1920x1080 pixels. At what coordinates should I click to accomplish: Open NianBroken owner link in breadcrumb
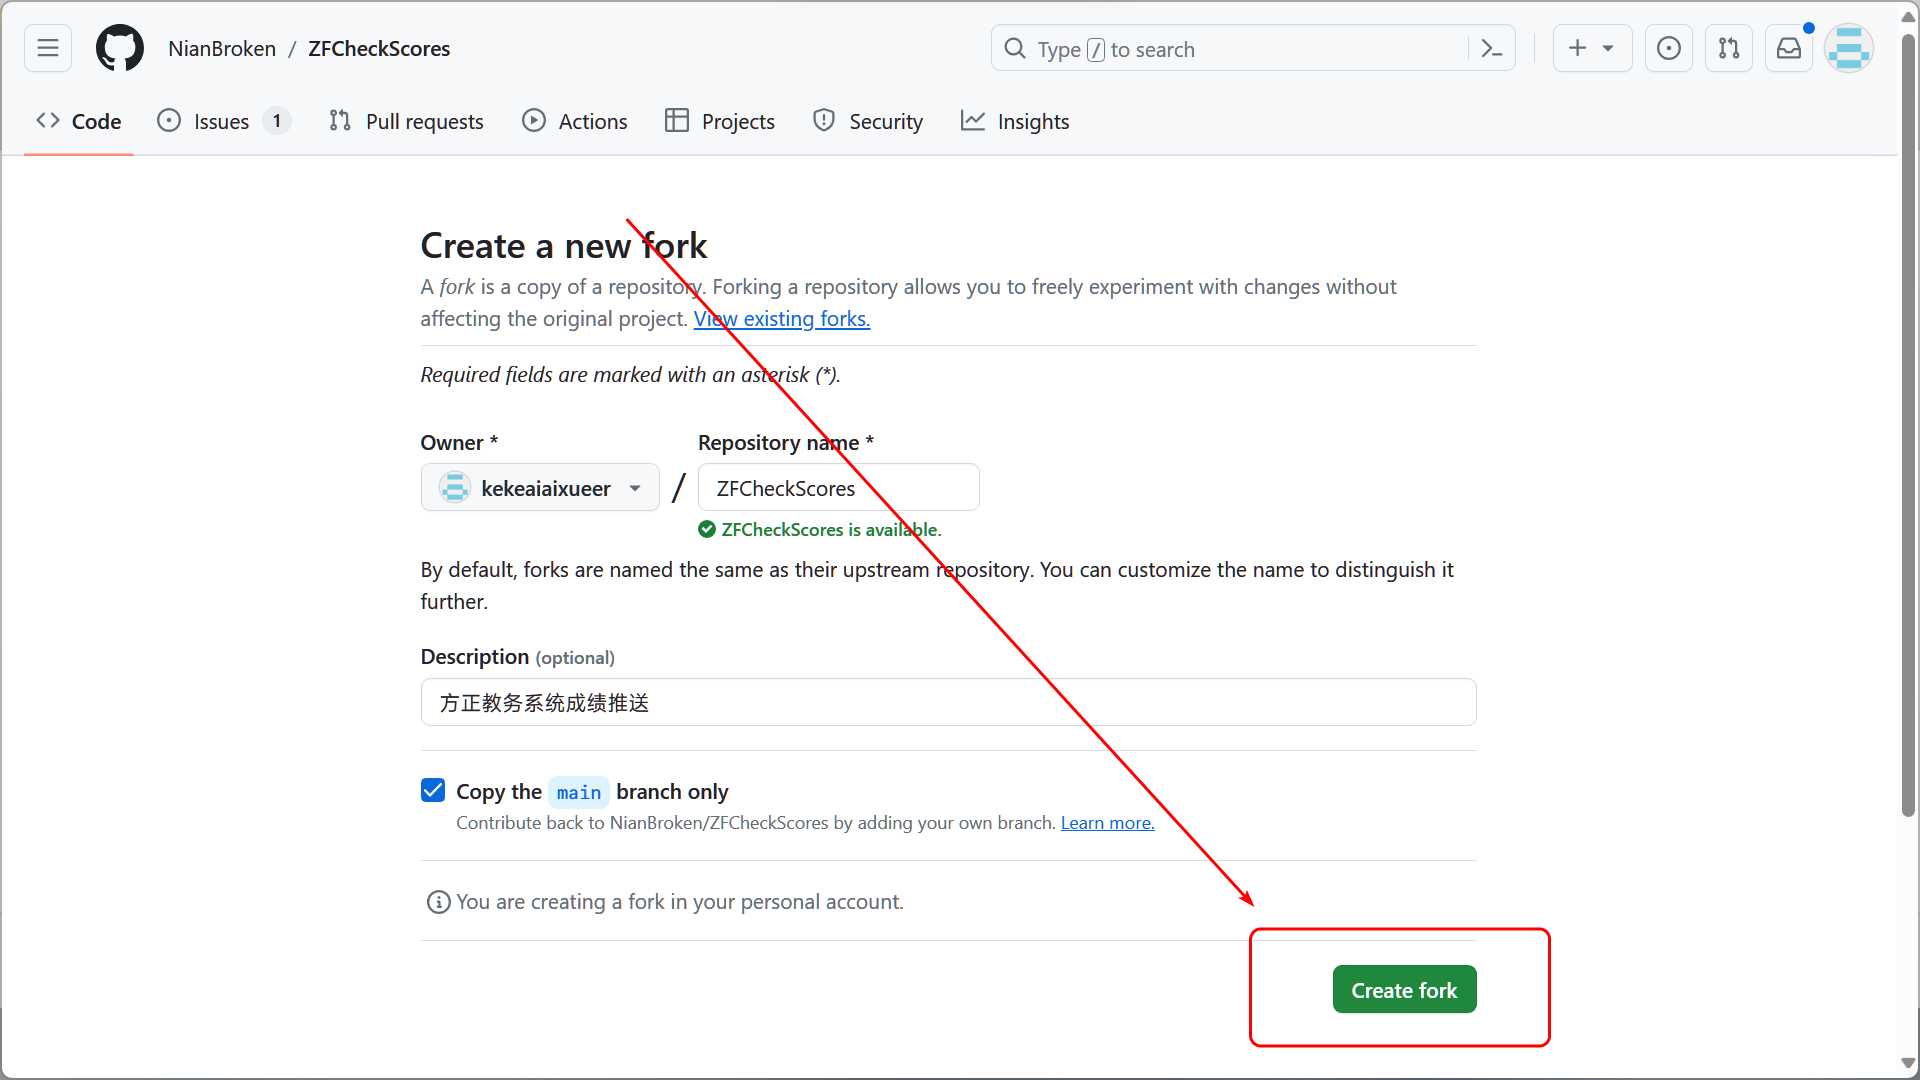222,48
